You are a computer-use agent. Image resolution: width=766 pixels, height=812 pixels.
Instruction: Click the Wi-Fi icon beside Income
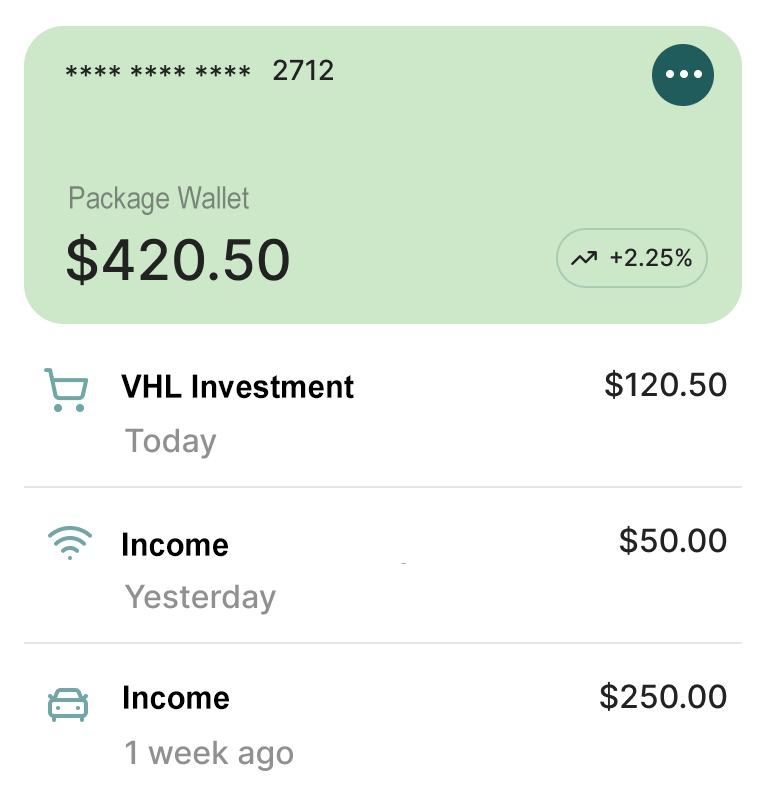click(69, 544)
